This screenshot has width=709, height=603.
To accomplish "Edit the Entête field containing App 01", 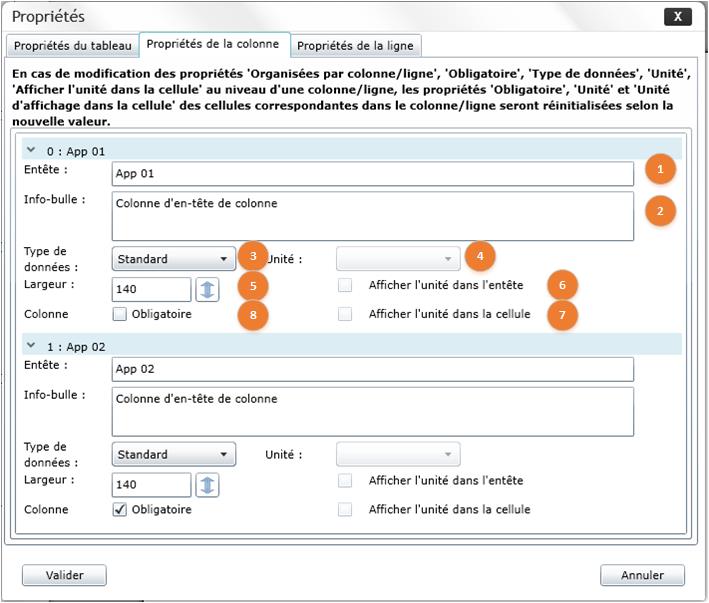I will click(373, 174).
